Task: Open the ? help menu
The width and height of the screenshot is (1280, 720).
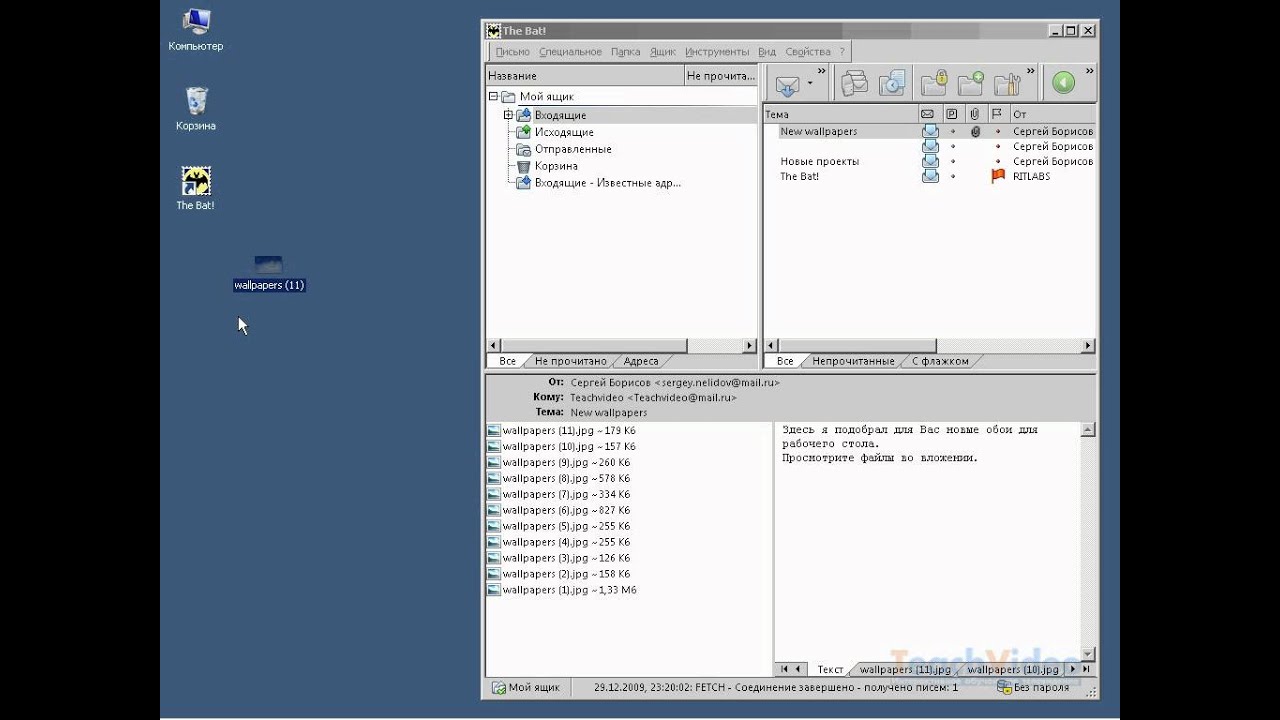Action: point(842,51)
